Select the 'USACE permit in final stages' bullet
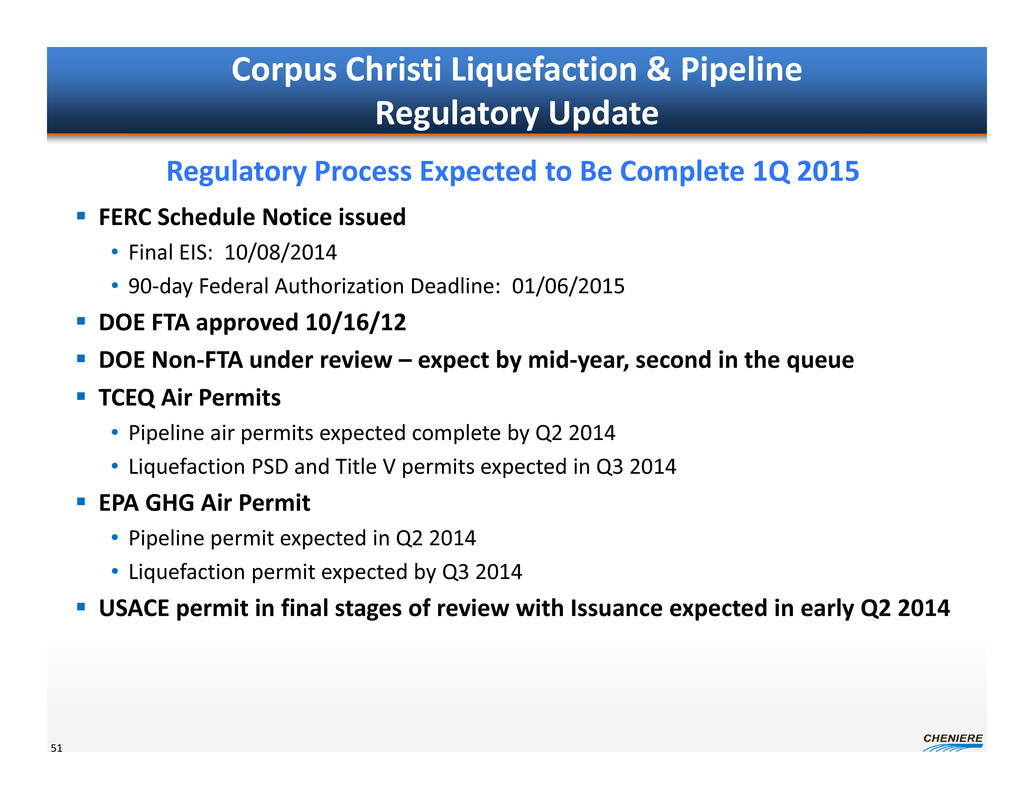Image resolution: width=1034 pixels, height=799 pixels. point(524,608)
